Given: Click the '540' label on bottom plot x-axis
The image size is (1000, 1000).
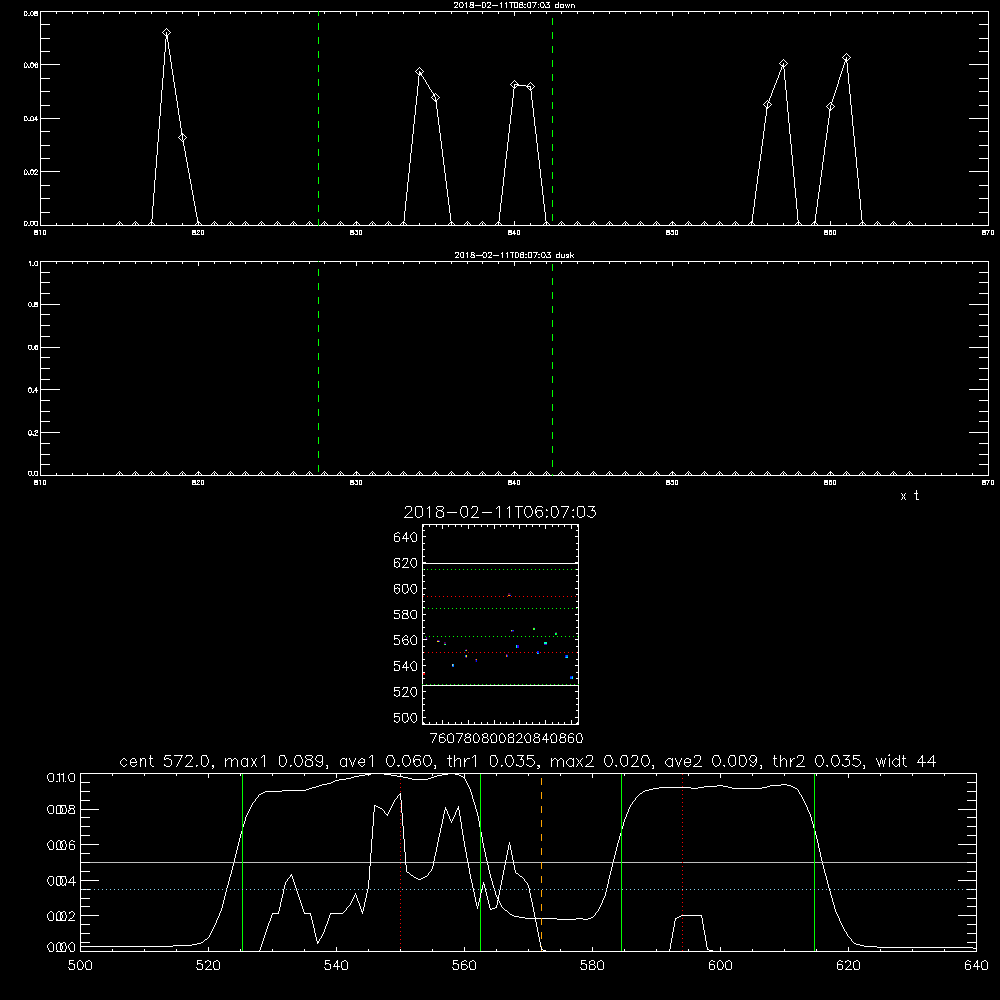Looking at the screenshot, I should (336, 966).
